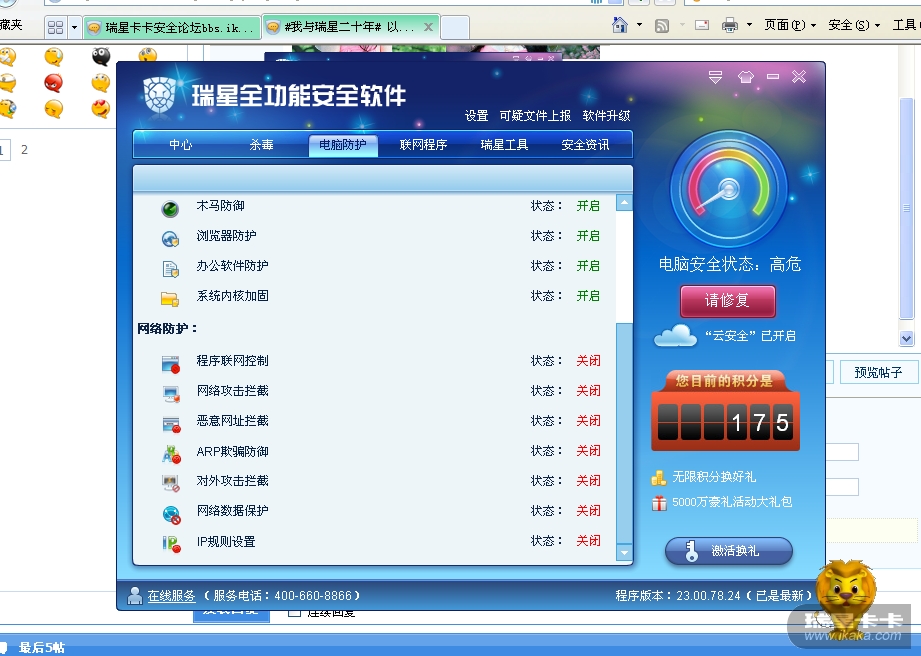Click the gift box icon beside 5000万豪礼

(x=659, y=503)
